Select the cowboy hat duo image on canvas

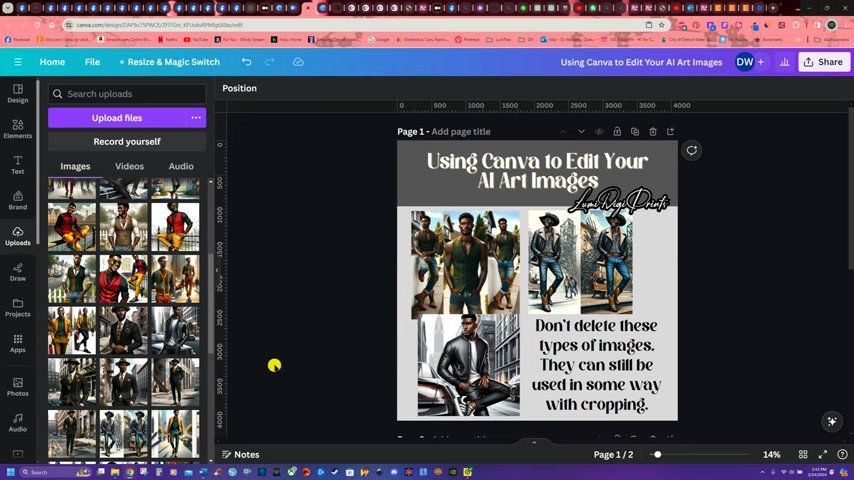tap(580, 263)
